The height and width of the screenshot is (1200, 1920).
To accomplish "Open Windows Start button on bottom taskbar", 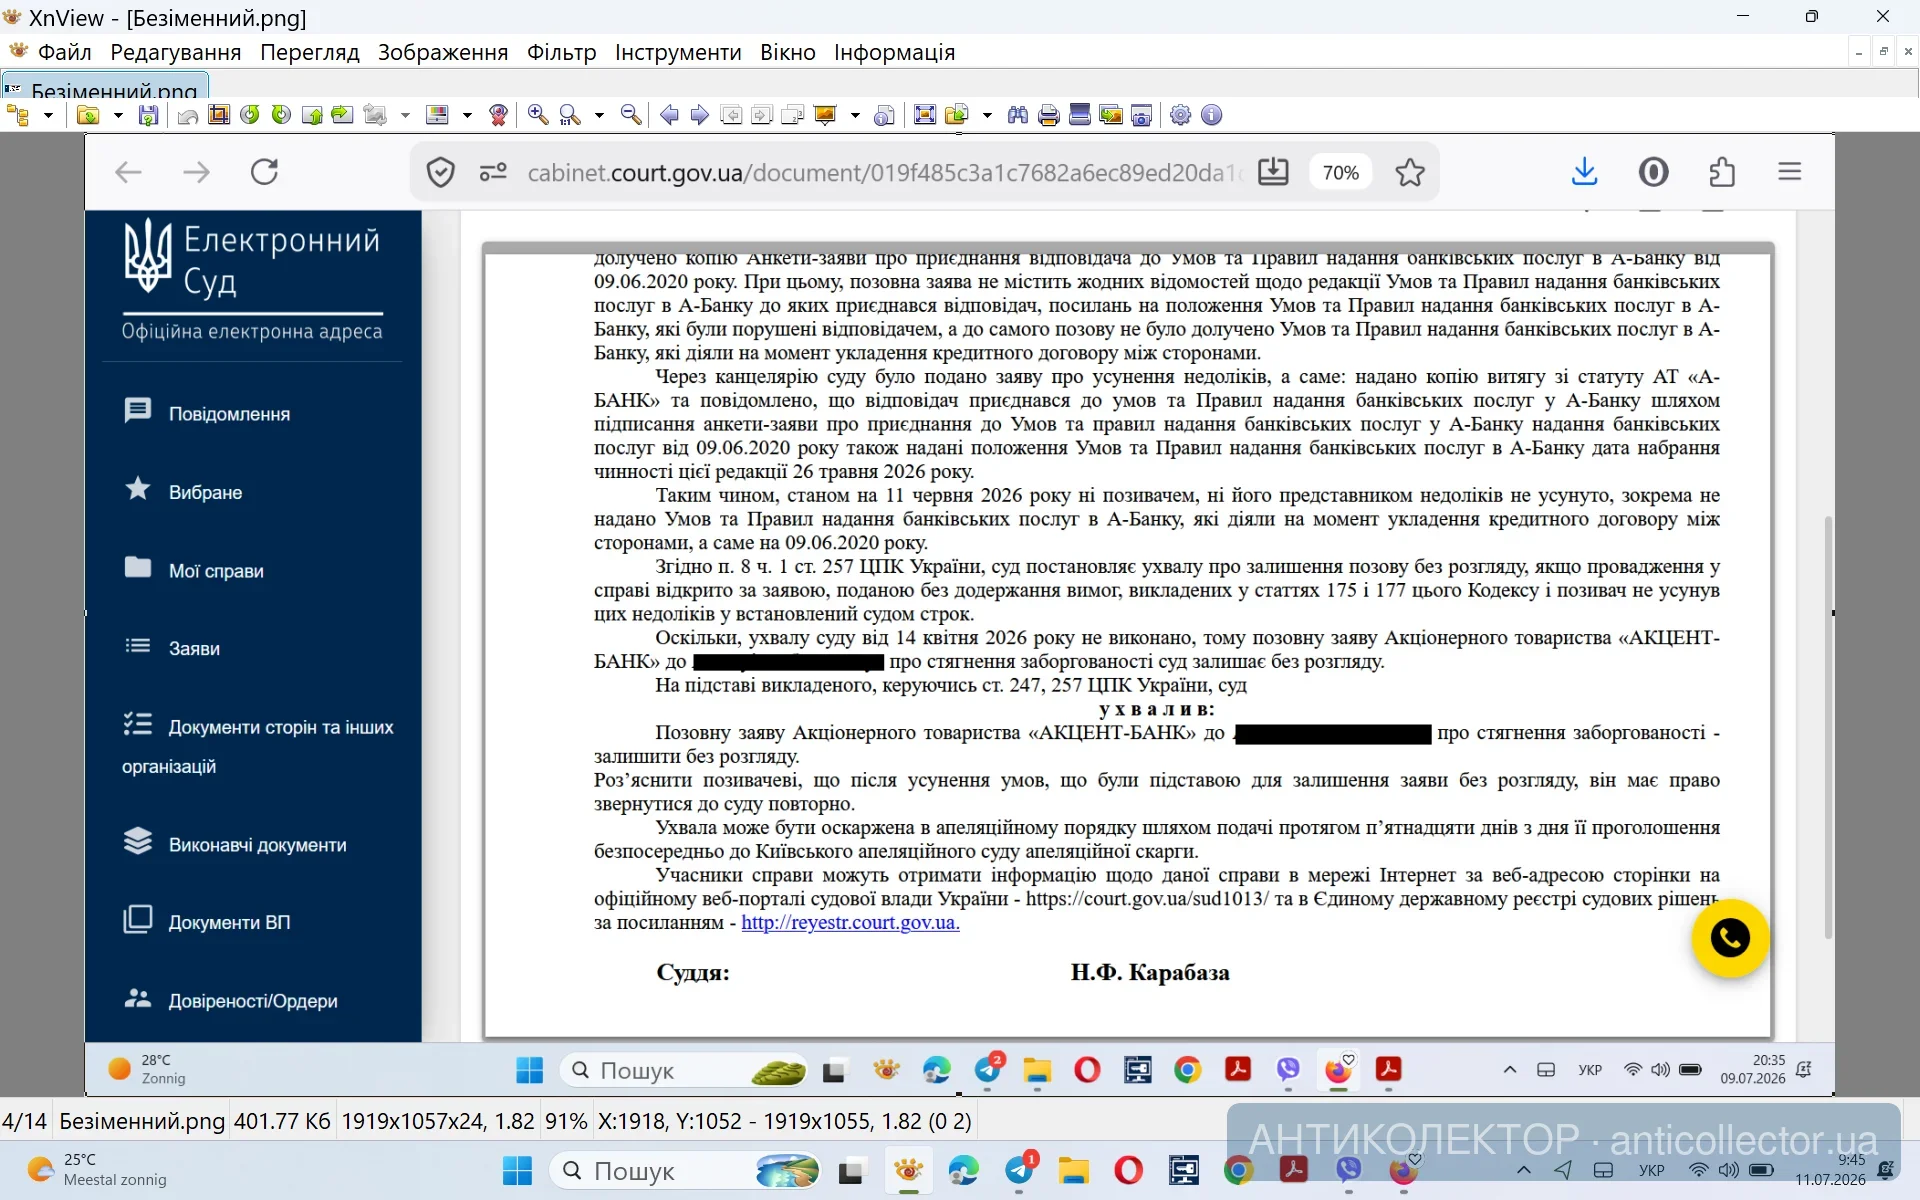I will coord(517,1170).
